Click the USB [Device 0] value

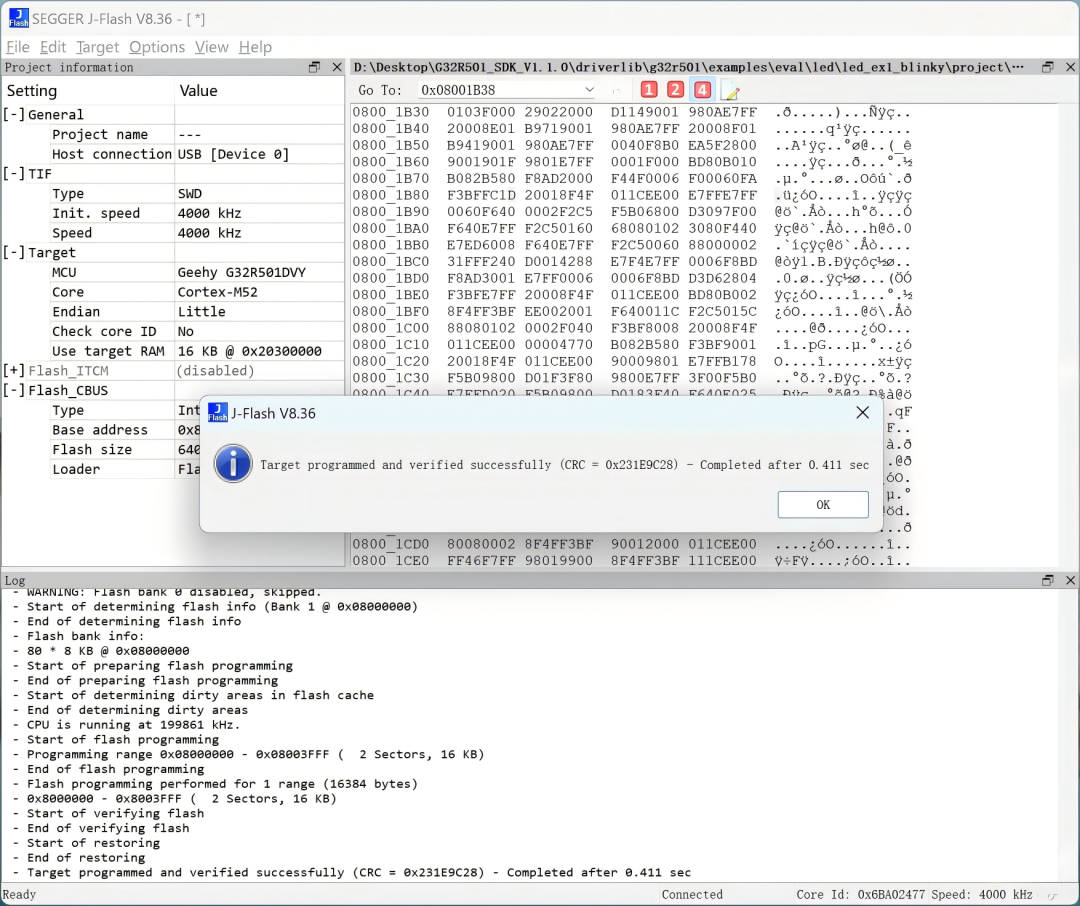click(233, 154)
